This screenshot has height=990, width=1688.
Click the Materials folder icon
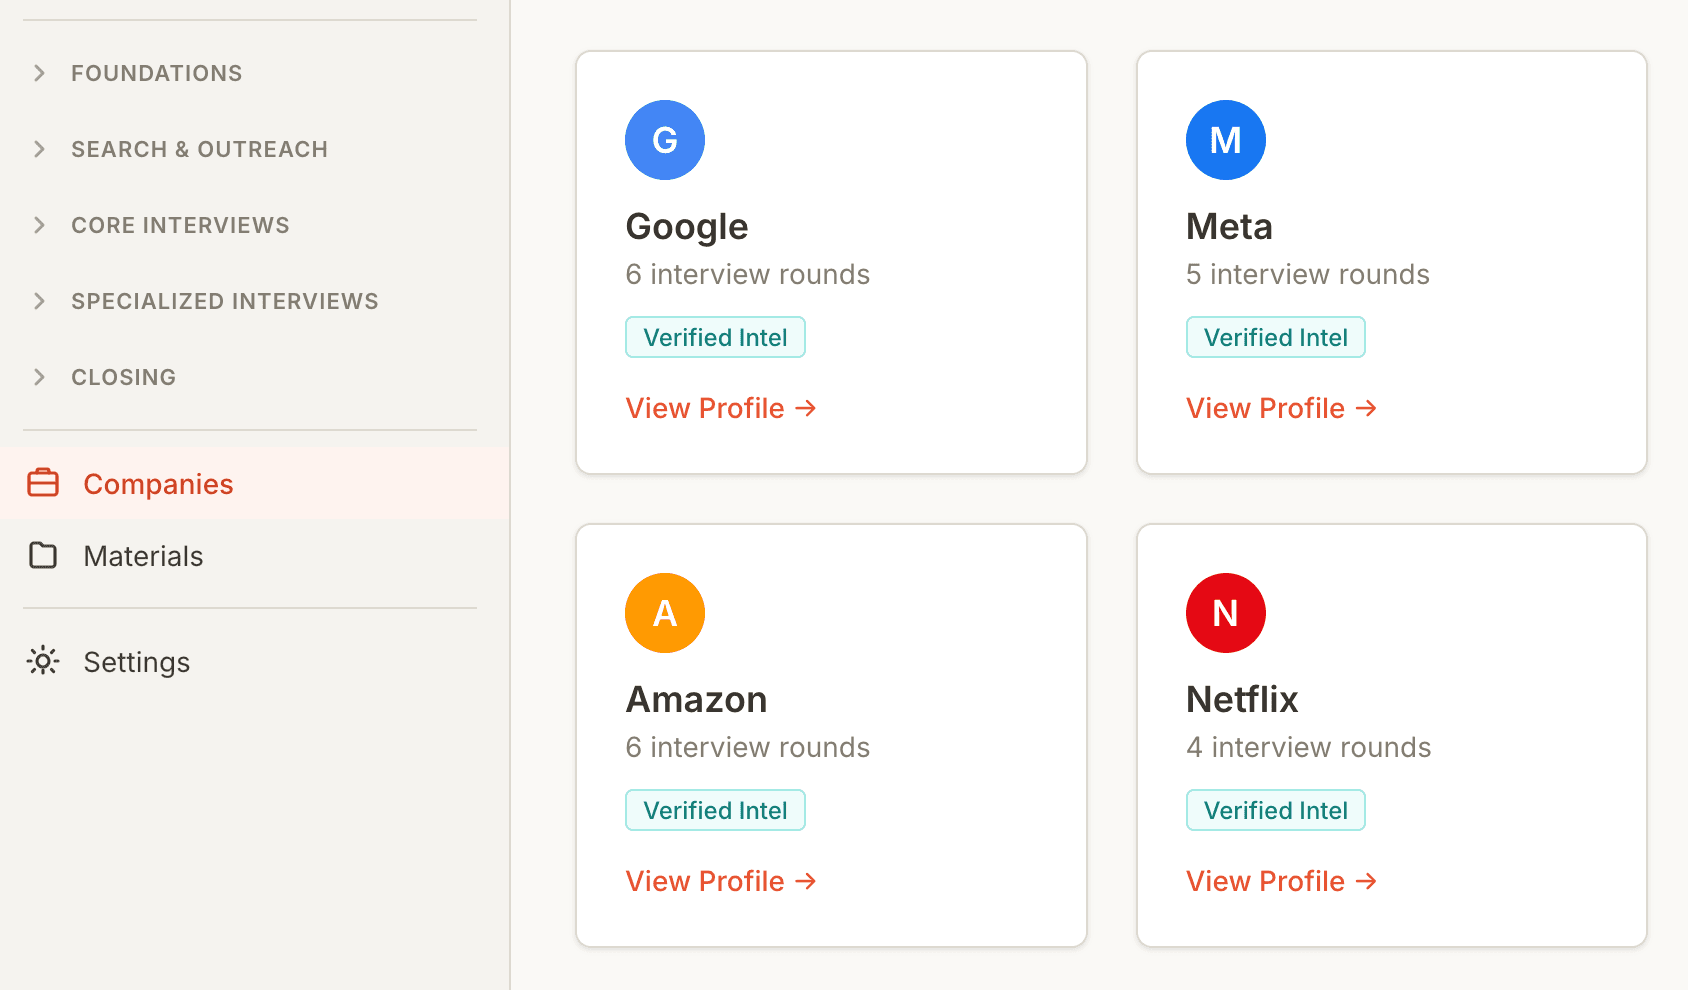click(43, 555)
